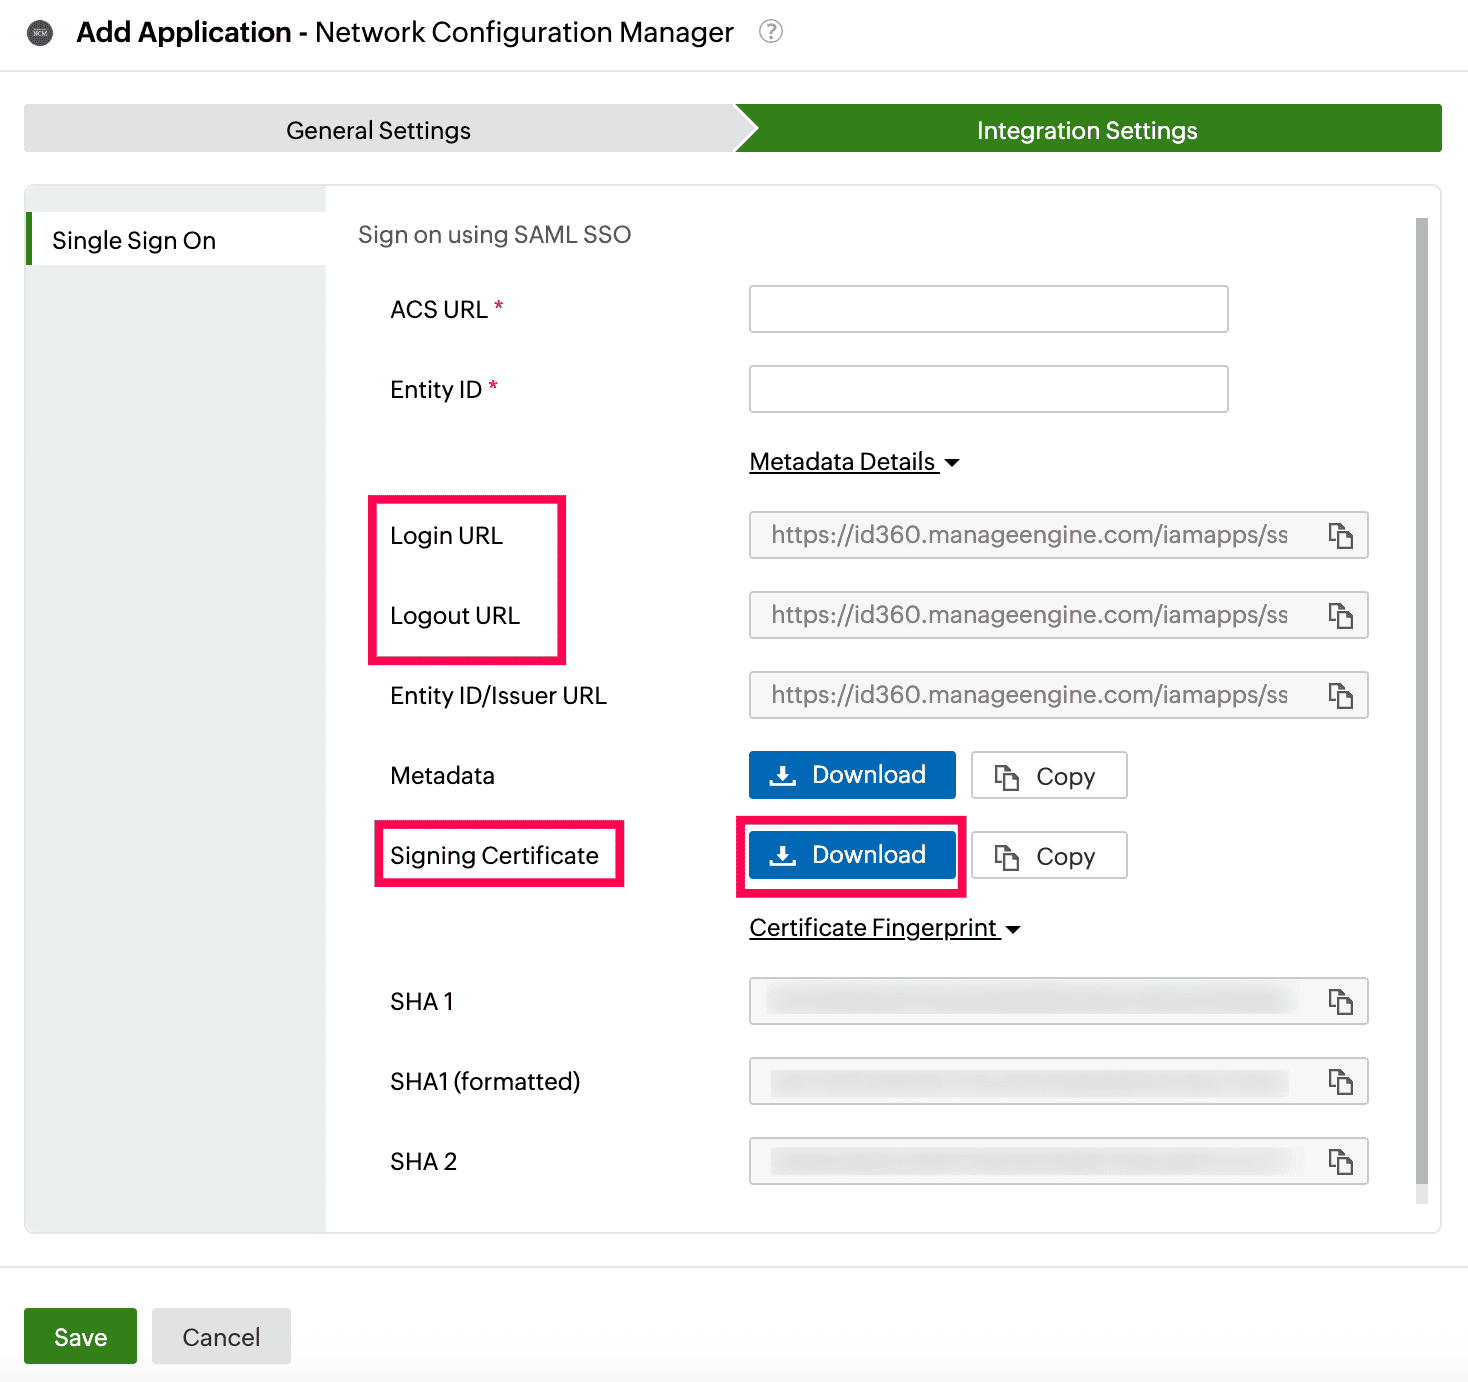Collapse the Metadata Details section
The image size is (1468, 1382).
854,462
